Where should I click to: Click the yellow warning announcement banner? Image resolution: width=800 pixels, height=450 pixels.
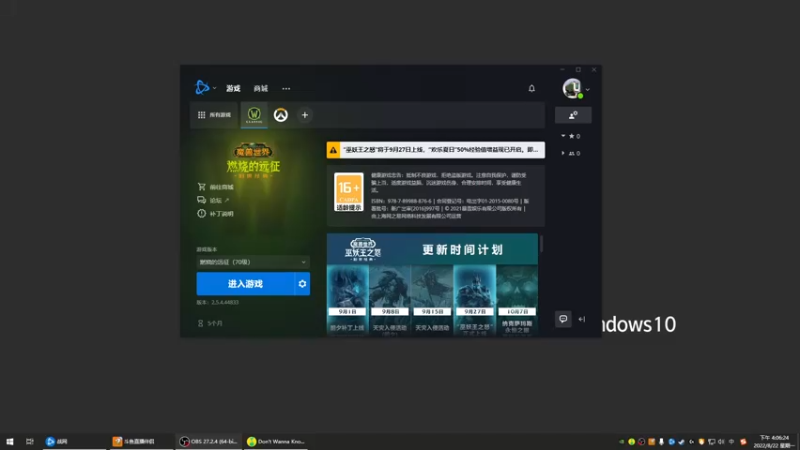click(x=436, y=150)
